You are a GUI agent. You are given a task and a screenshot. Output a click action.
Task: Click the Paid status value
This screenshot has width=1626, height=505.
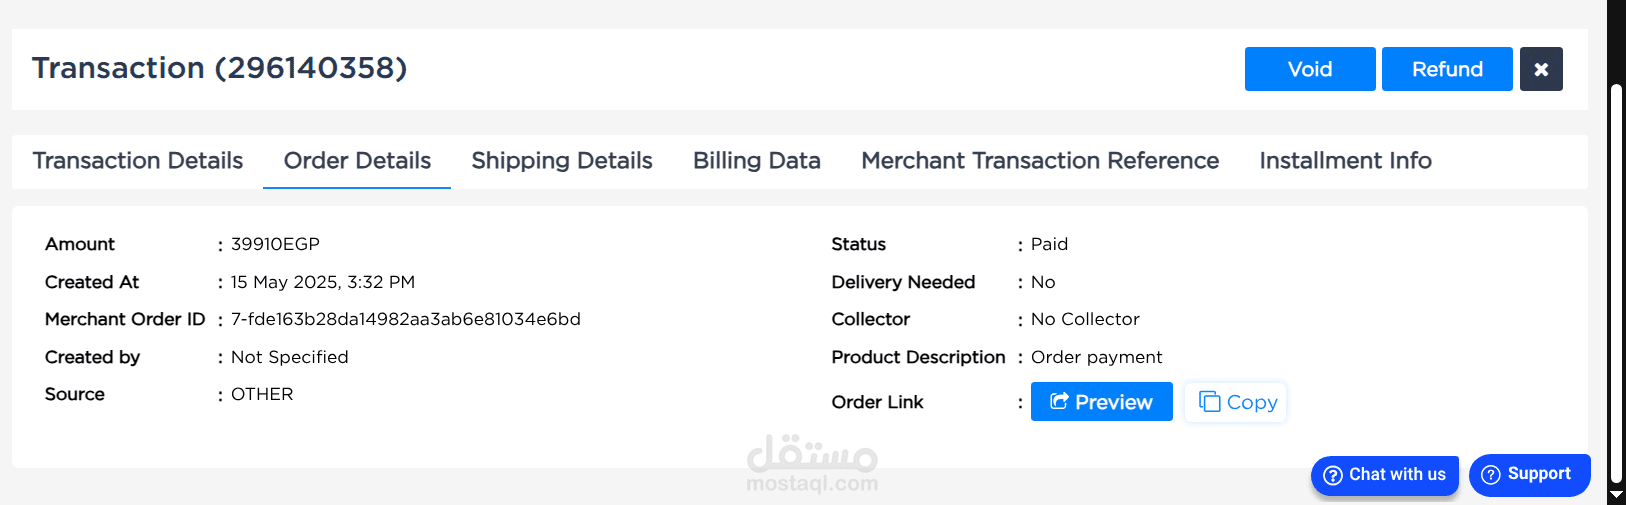tap(1049, 244)
